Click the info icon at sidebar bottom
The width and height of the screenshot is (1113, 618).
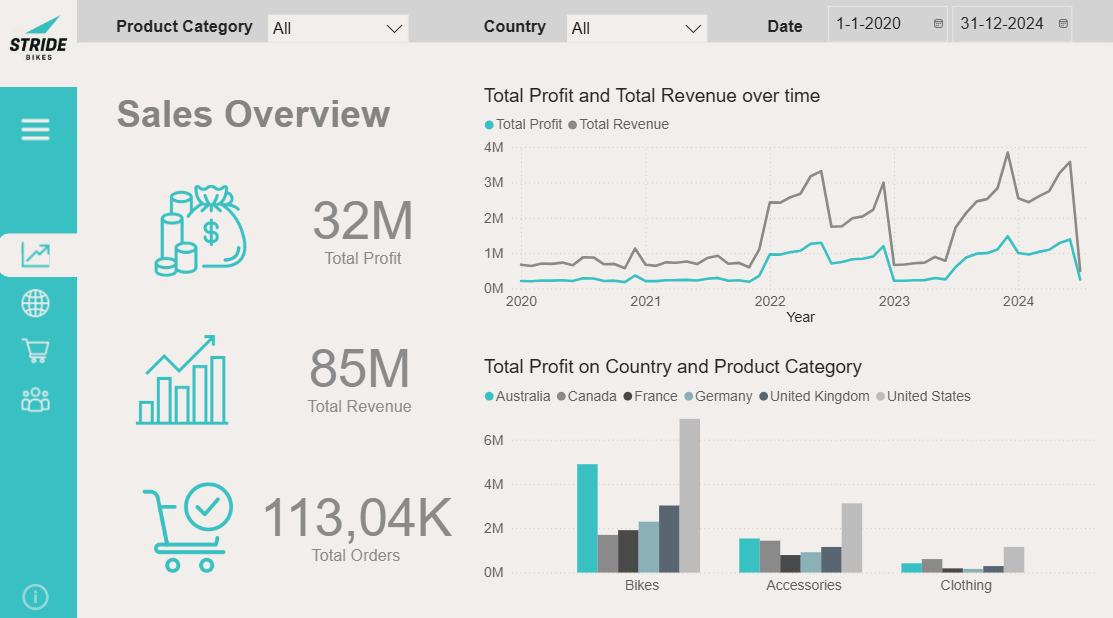pyautogui.click(x=36, y=597)
